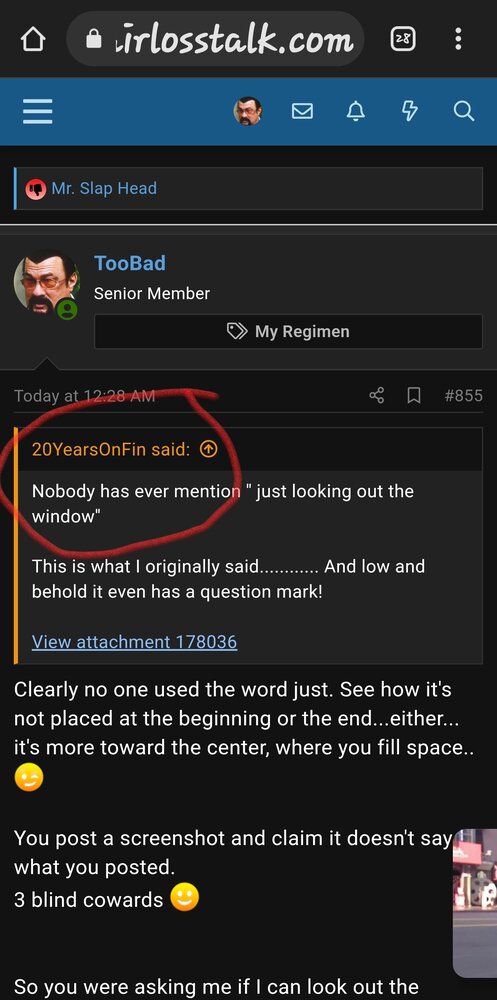
Task: Open the browser three-dot overflow menu
Action: (x=458, y=39)
